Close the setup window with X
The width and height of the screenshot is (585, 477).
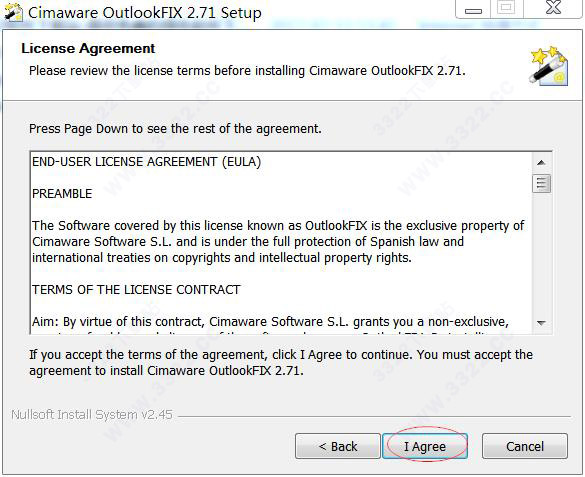tap(554, 8)
